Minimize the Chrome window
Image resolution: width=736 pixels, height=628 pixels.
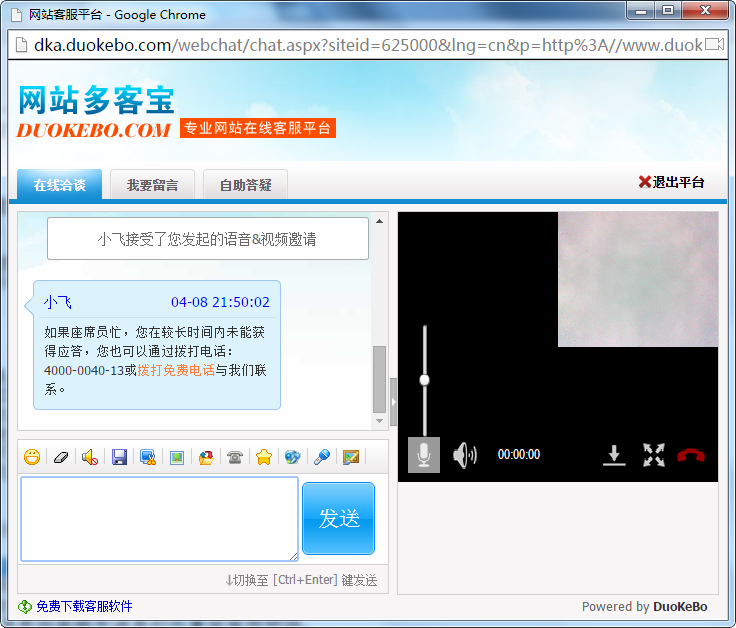pos(641,11)
